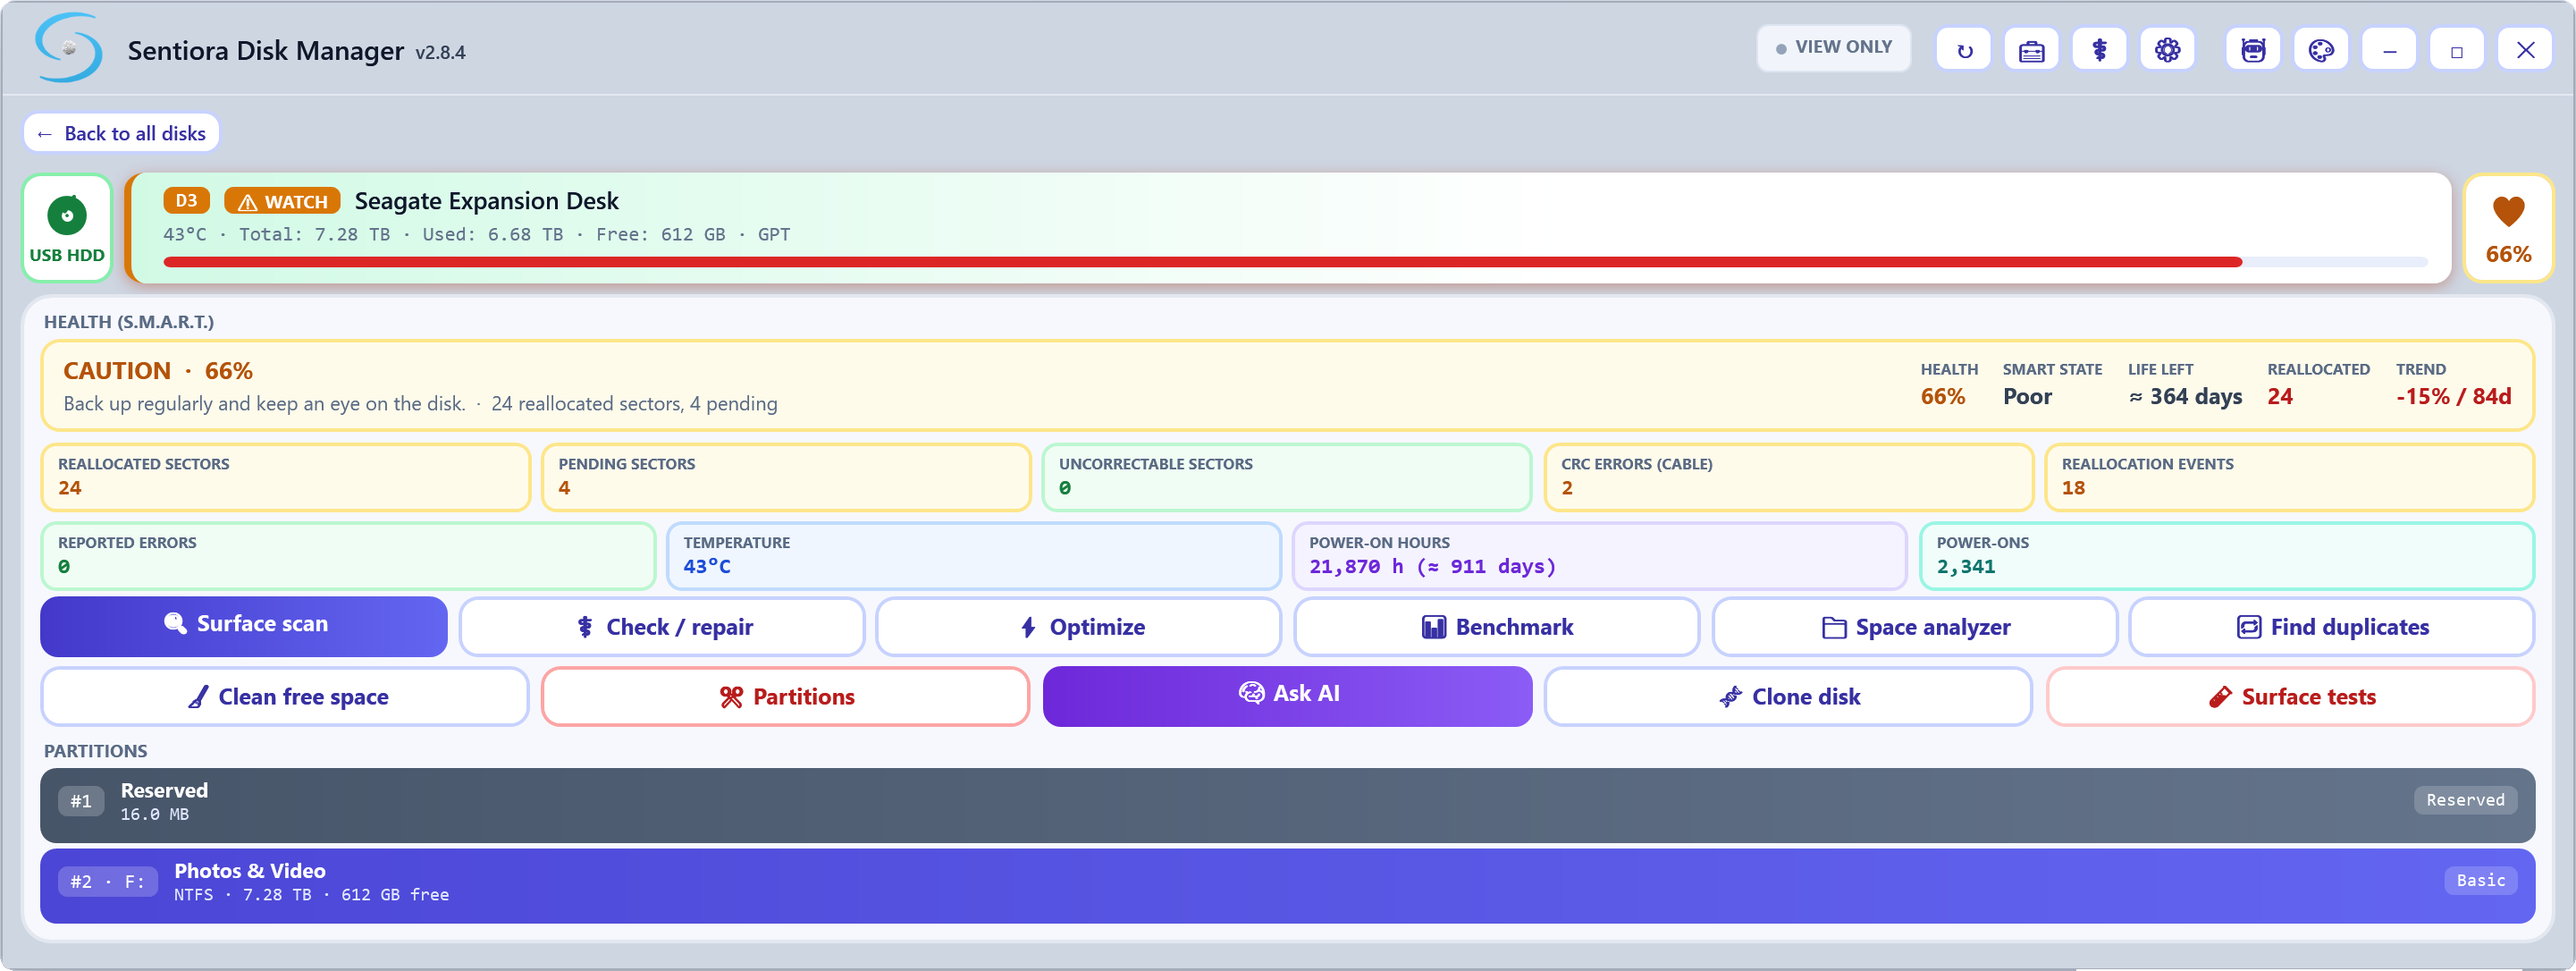Click Find duplicates button
The image size is (2576, 971).
click(x=2331, y=627)
